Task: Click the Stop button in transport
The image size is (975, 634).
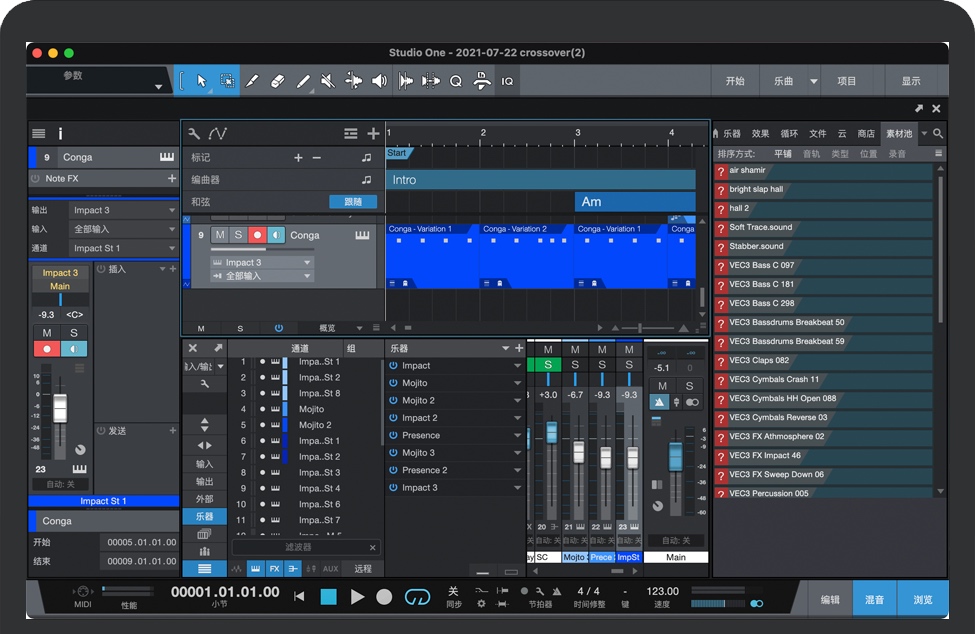Action: [x=328, y=597]
